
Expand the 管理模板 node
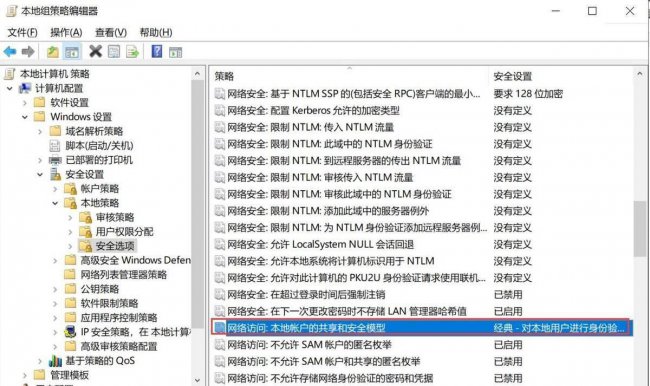pos(25,375)
